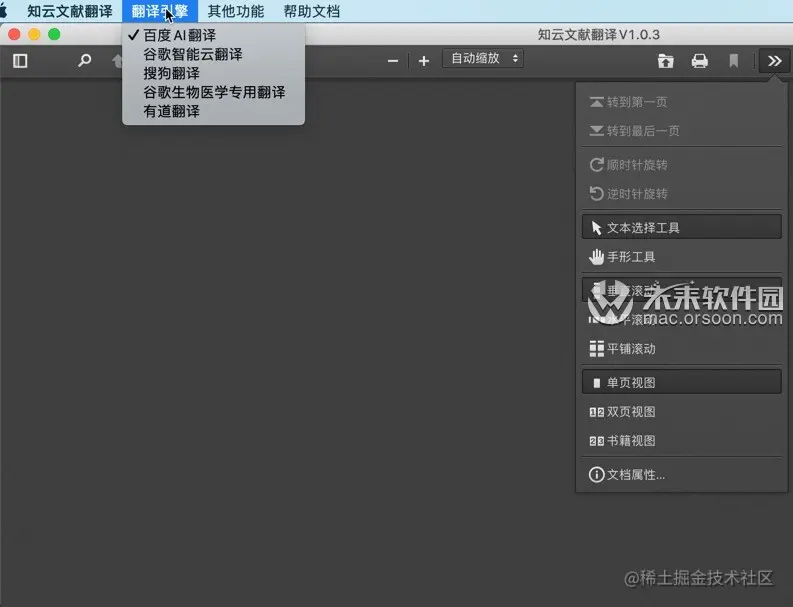Click the print icon
Image resolution: width=793 pixels, height=607 pixels.
click(699, 61)
